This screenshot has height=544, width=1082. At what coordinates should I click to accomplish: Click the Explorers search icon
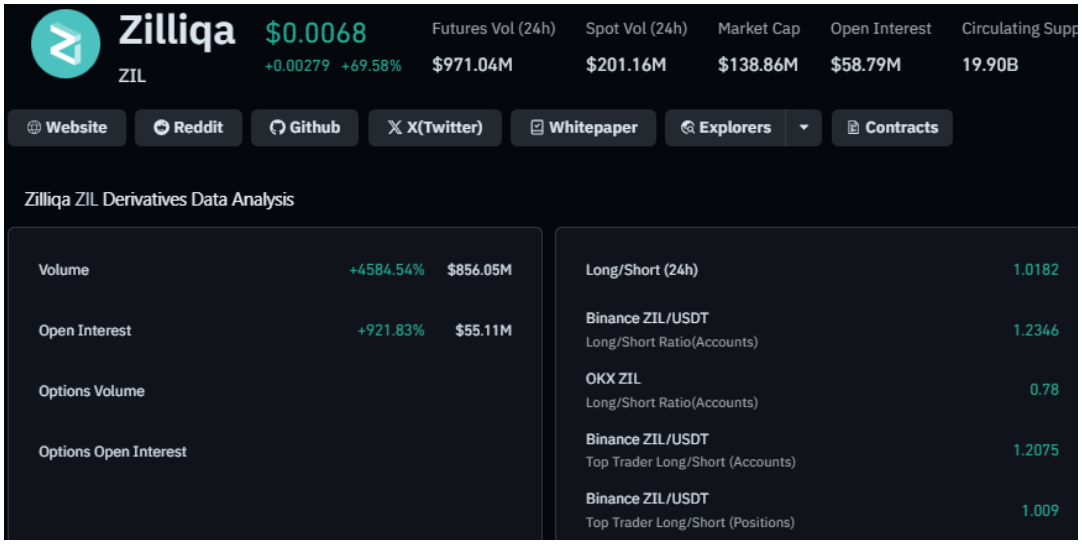[687, 128]
